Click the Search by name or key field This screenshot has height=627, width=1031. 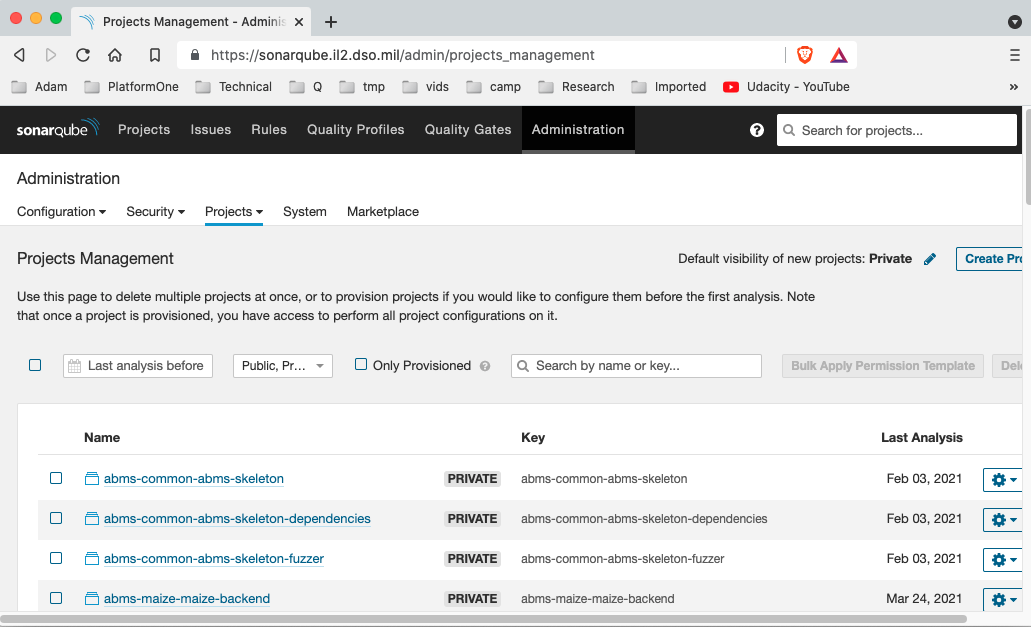[636, 366]
